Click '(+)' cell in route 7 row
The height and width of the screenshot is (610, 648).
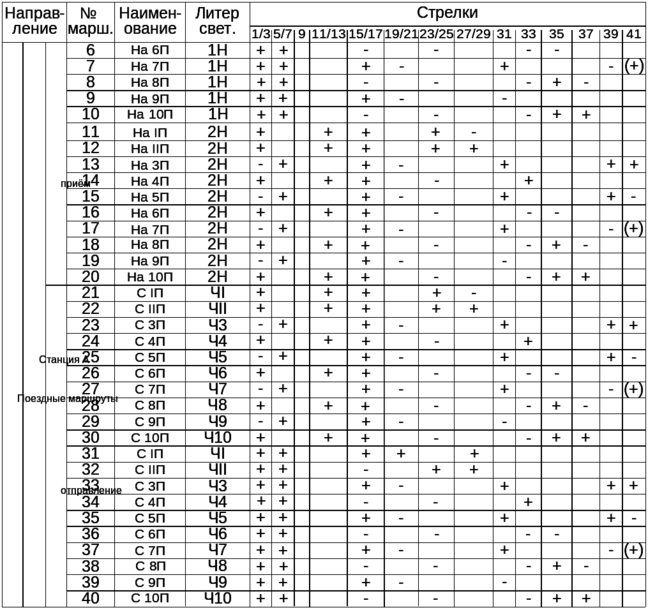click(634, 67)
